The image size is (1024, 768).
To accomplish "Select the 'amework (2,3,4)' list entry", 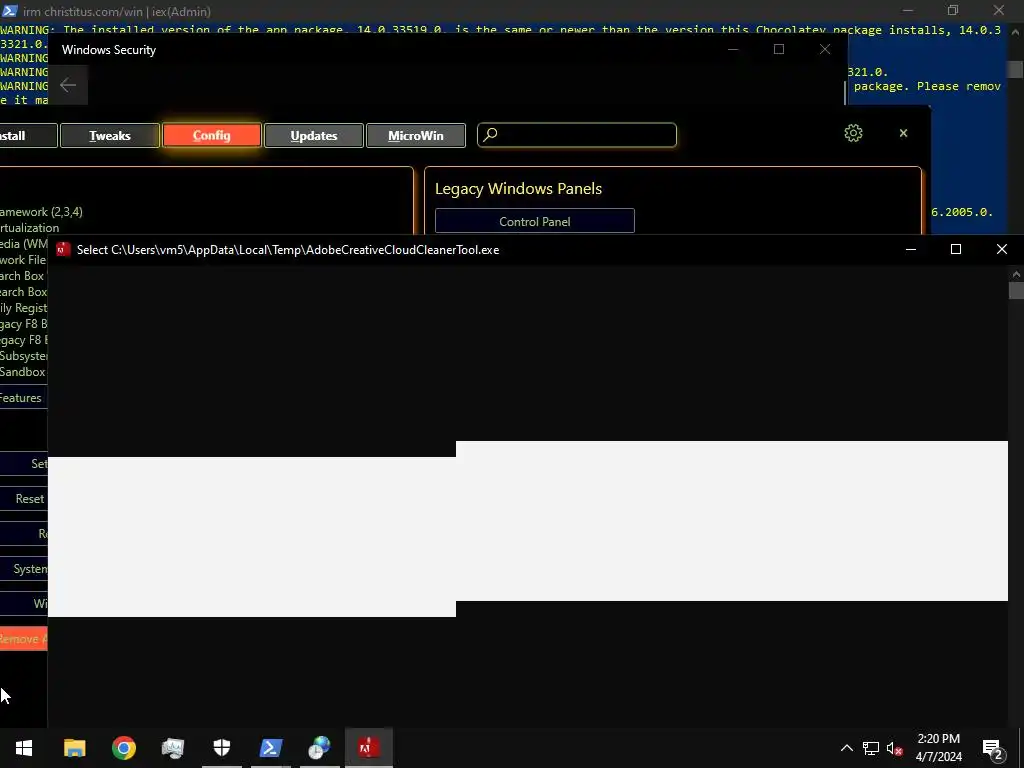I will pos(41,212).
